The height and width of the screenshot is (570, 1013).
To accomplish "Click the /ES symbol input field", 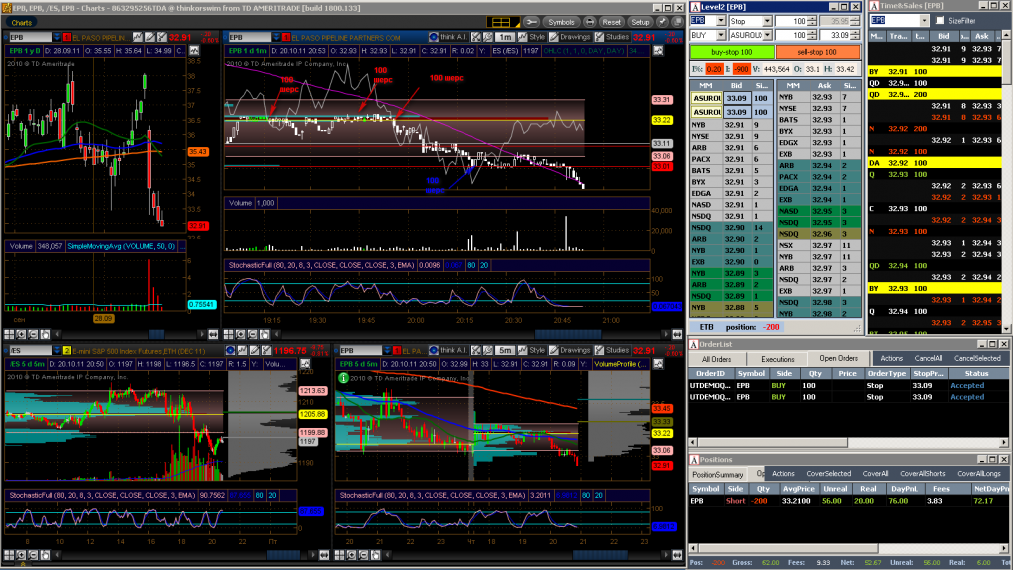I will point(29,350).
